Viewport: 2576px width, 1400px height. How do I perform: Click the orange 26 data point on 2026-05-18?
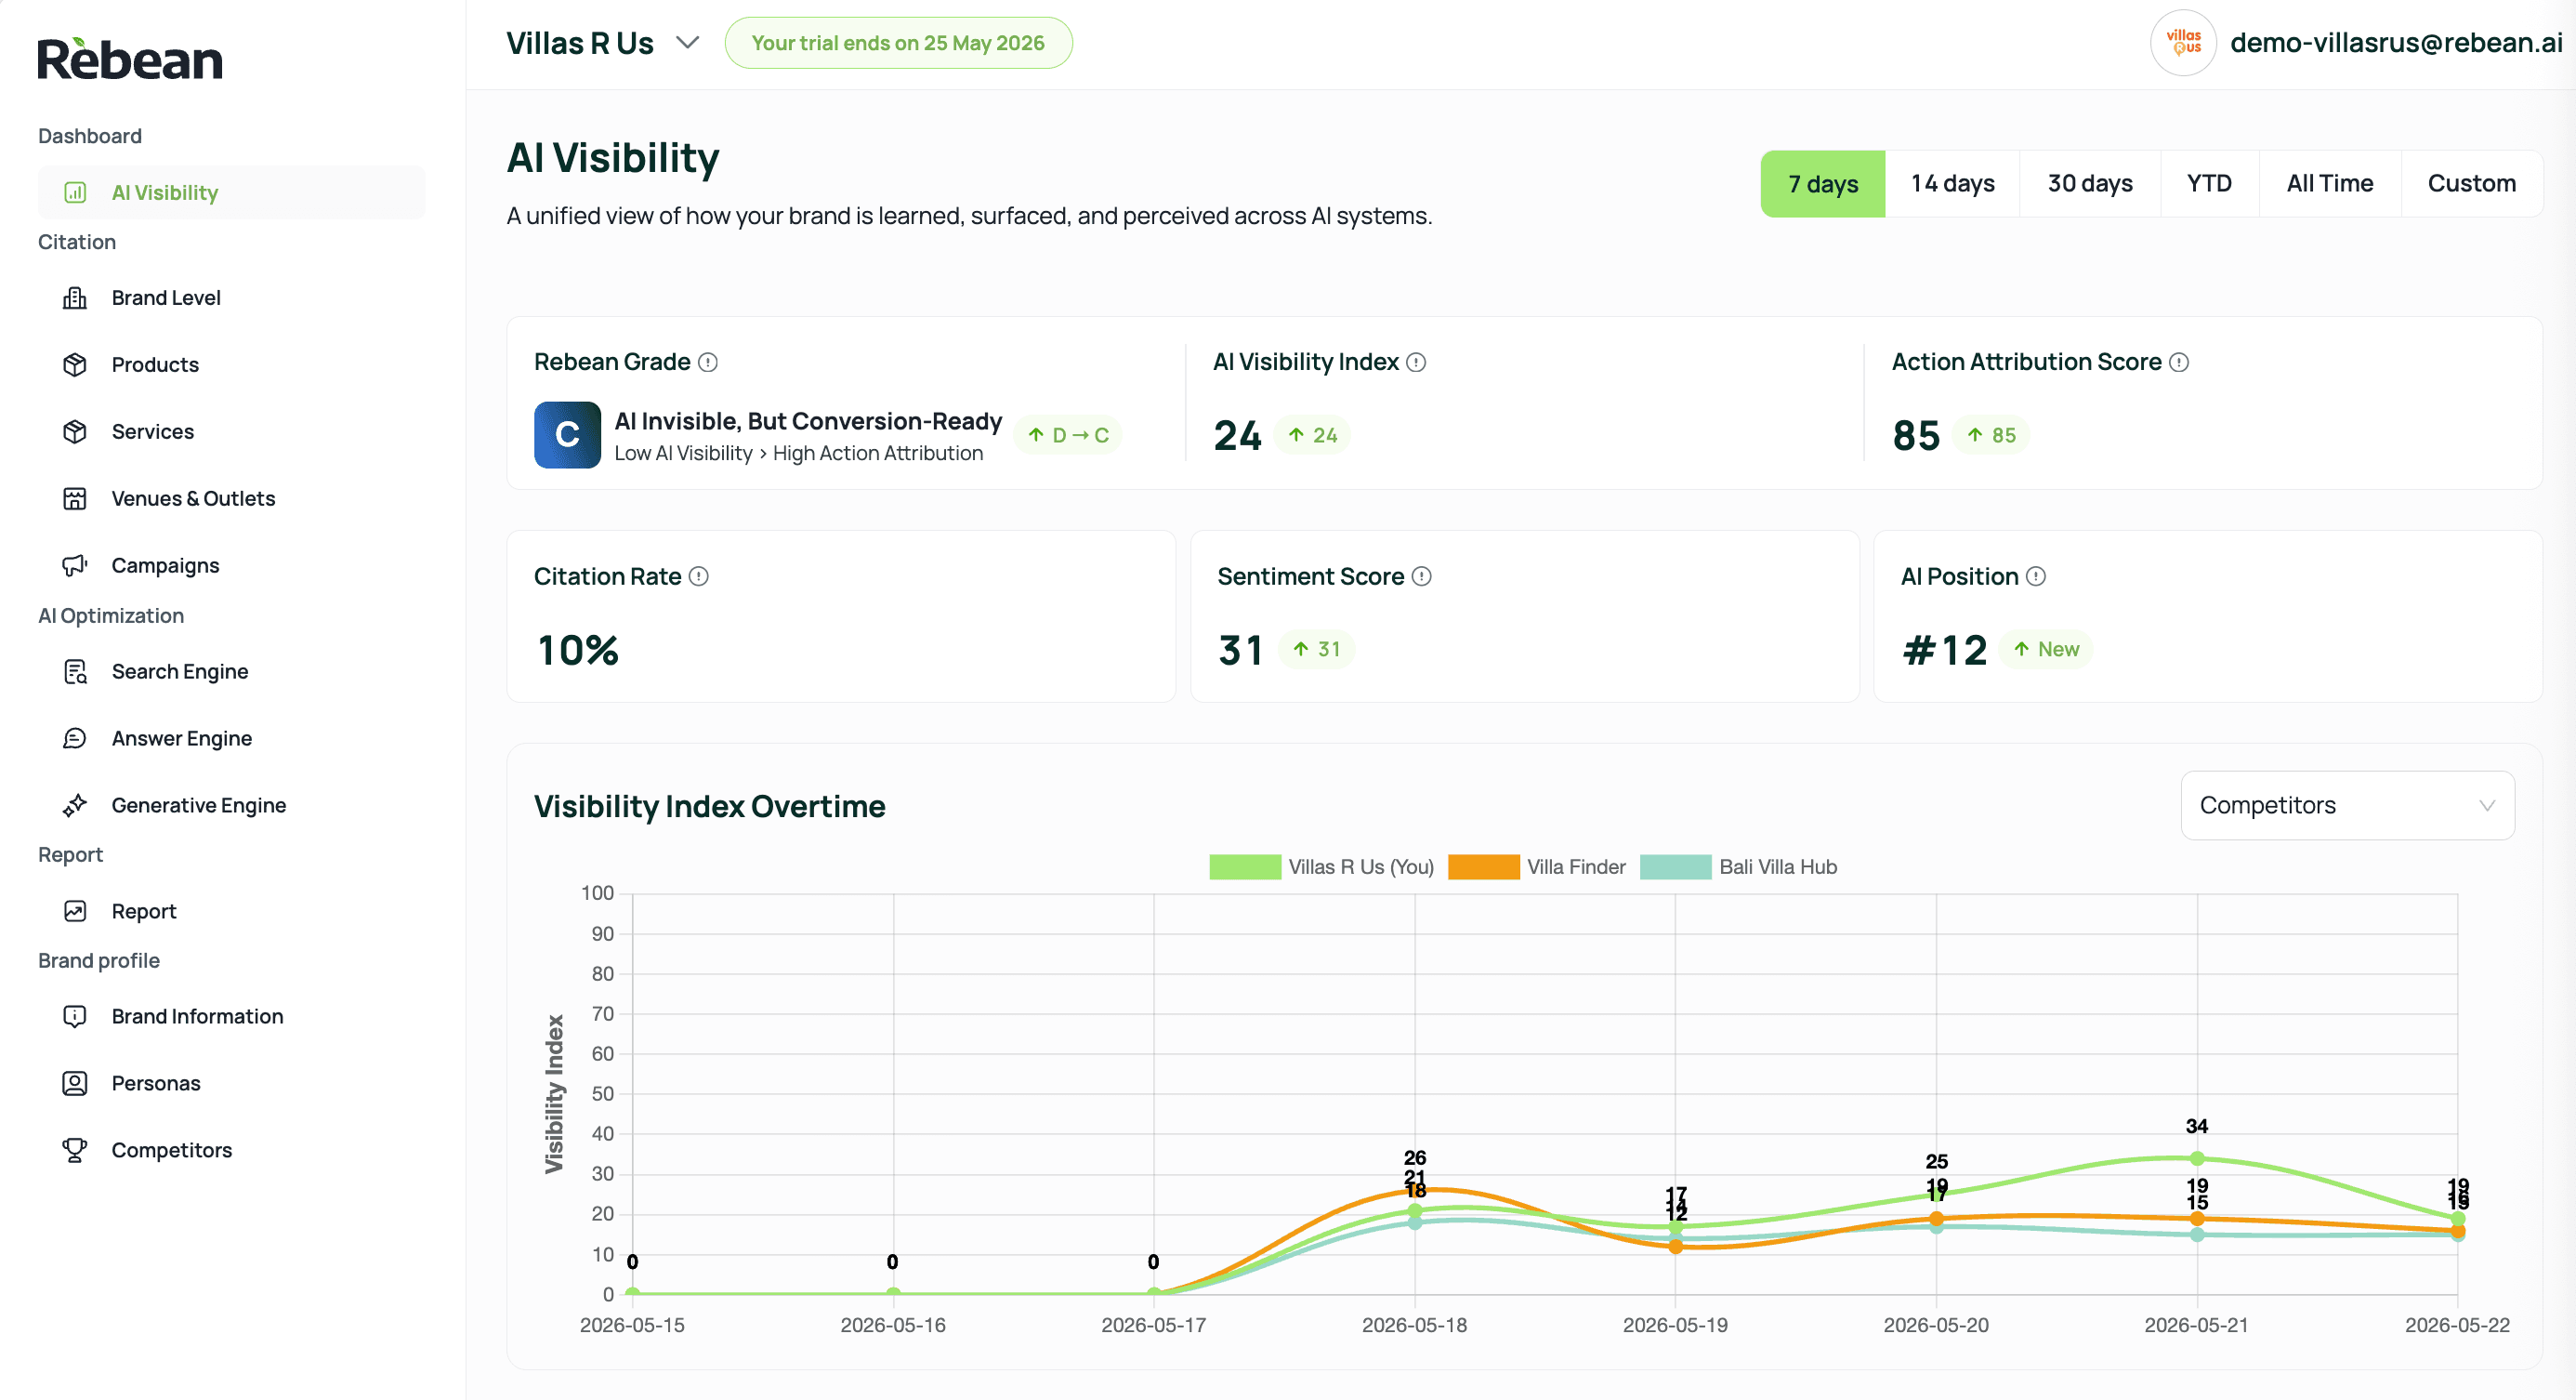coord(1415,1191)
